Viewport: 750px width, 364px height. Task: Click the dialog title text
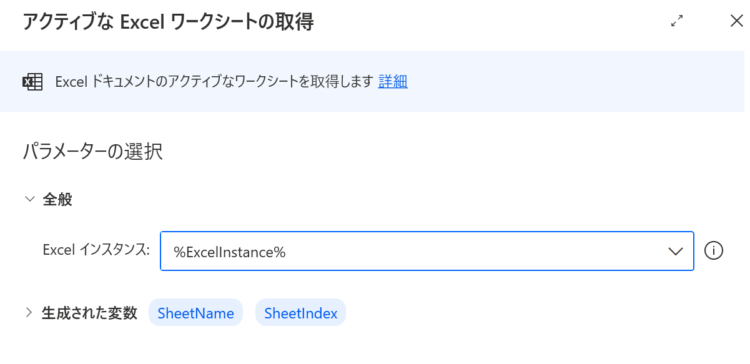click(x=168, y=22)
